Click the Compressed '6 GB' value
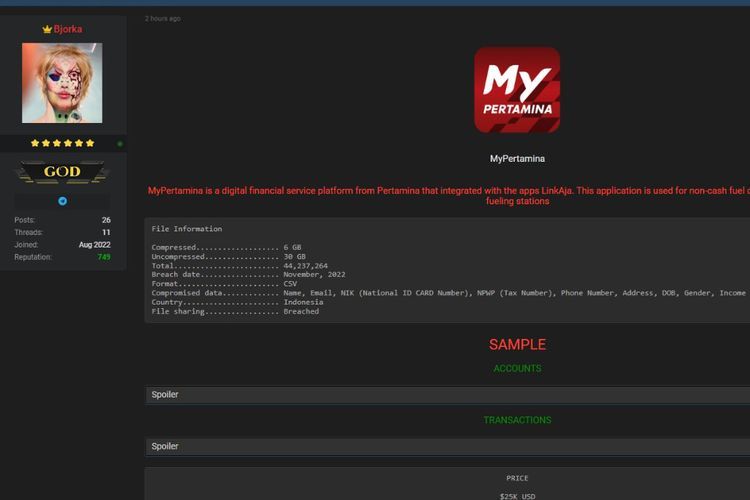The width and height of the screenshot is (750, 500). click(292, 247)
